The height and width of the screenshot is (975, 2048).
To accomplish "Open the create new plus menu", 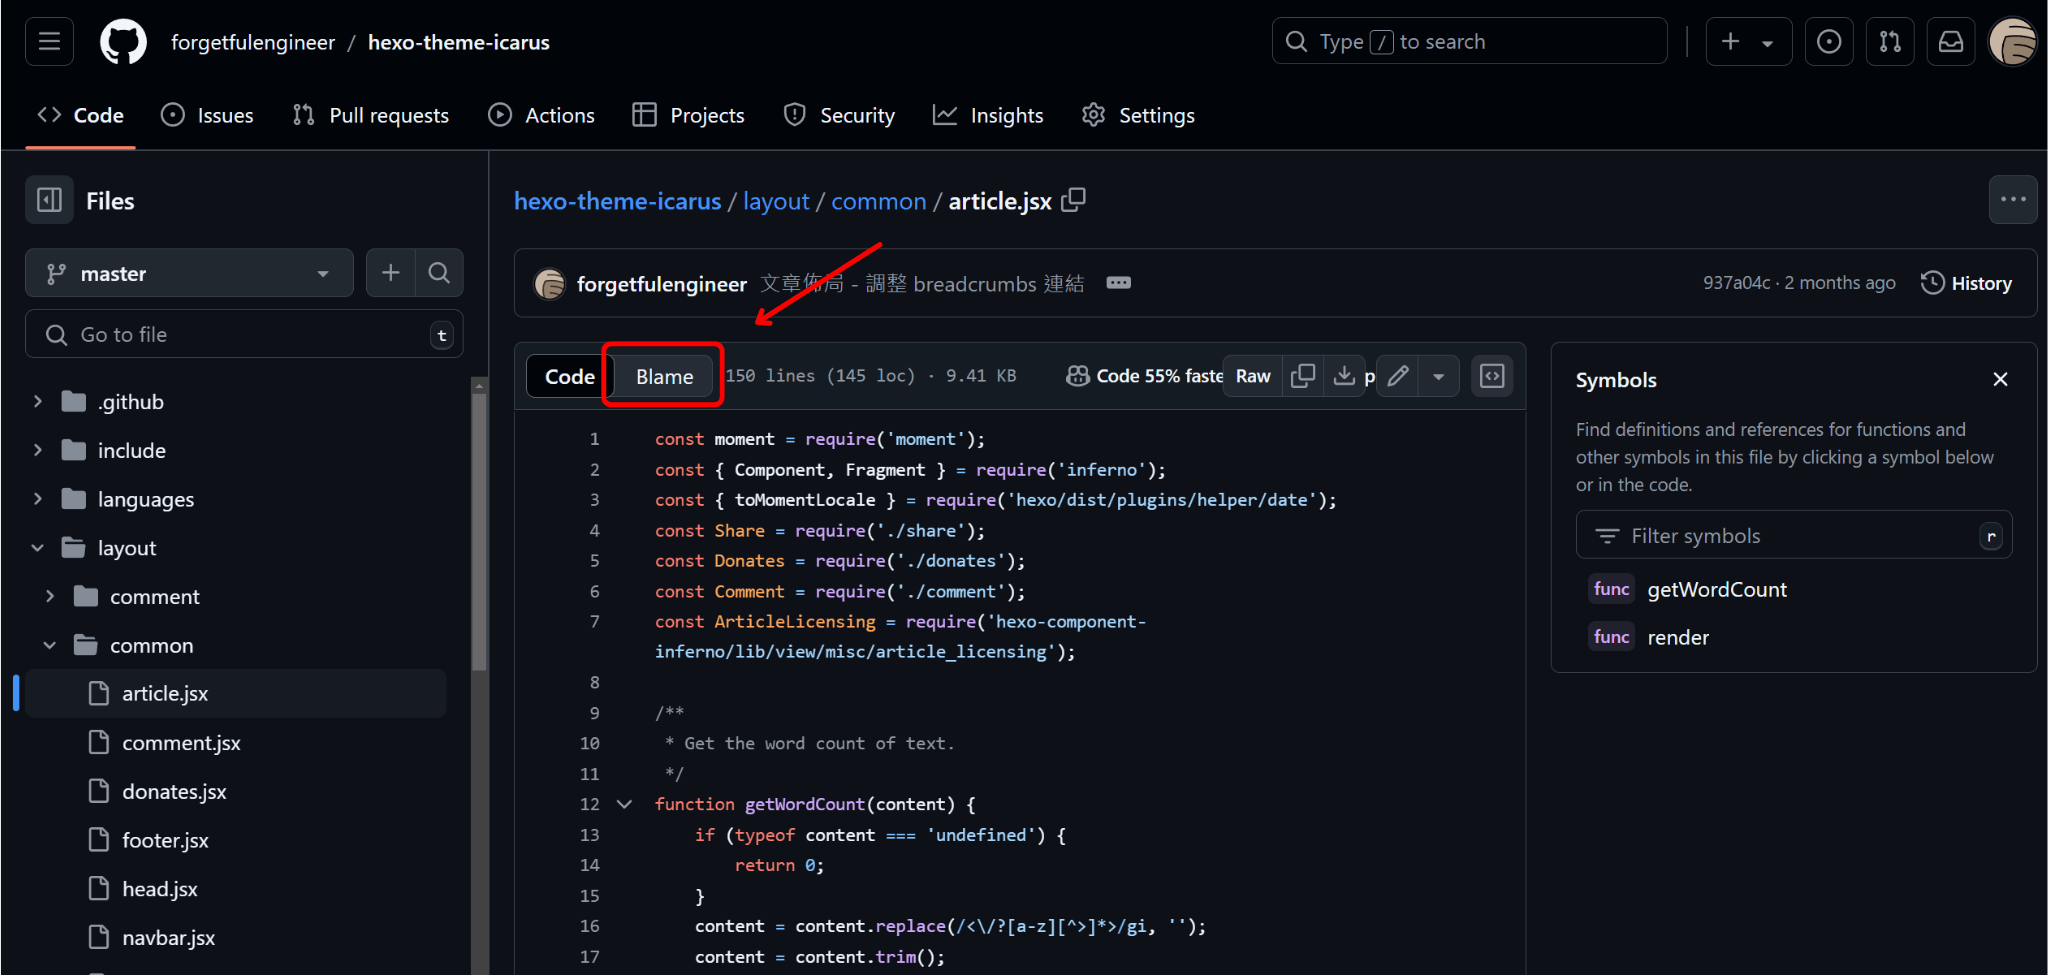I will coord(1747,42).
